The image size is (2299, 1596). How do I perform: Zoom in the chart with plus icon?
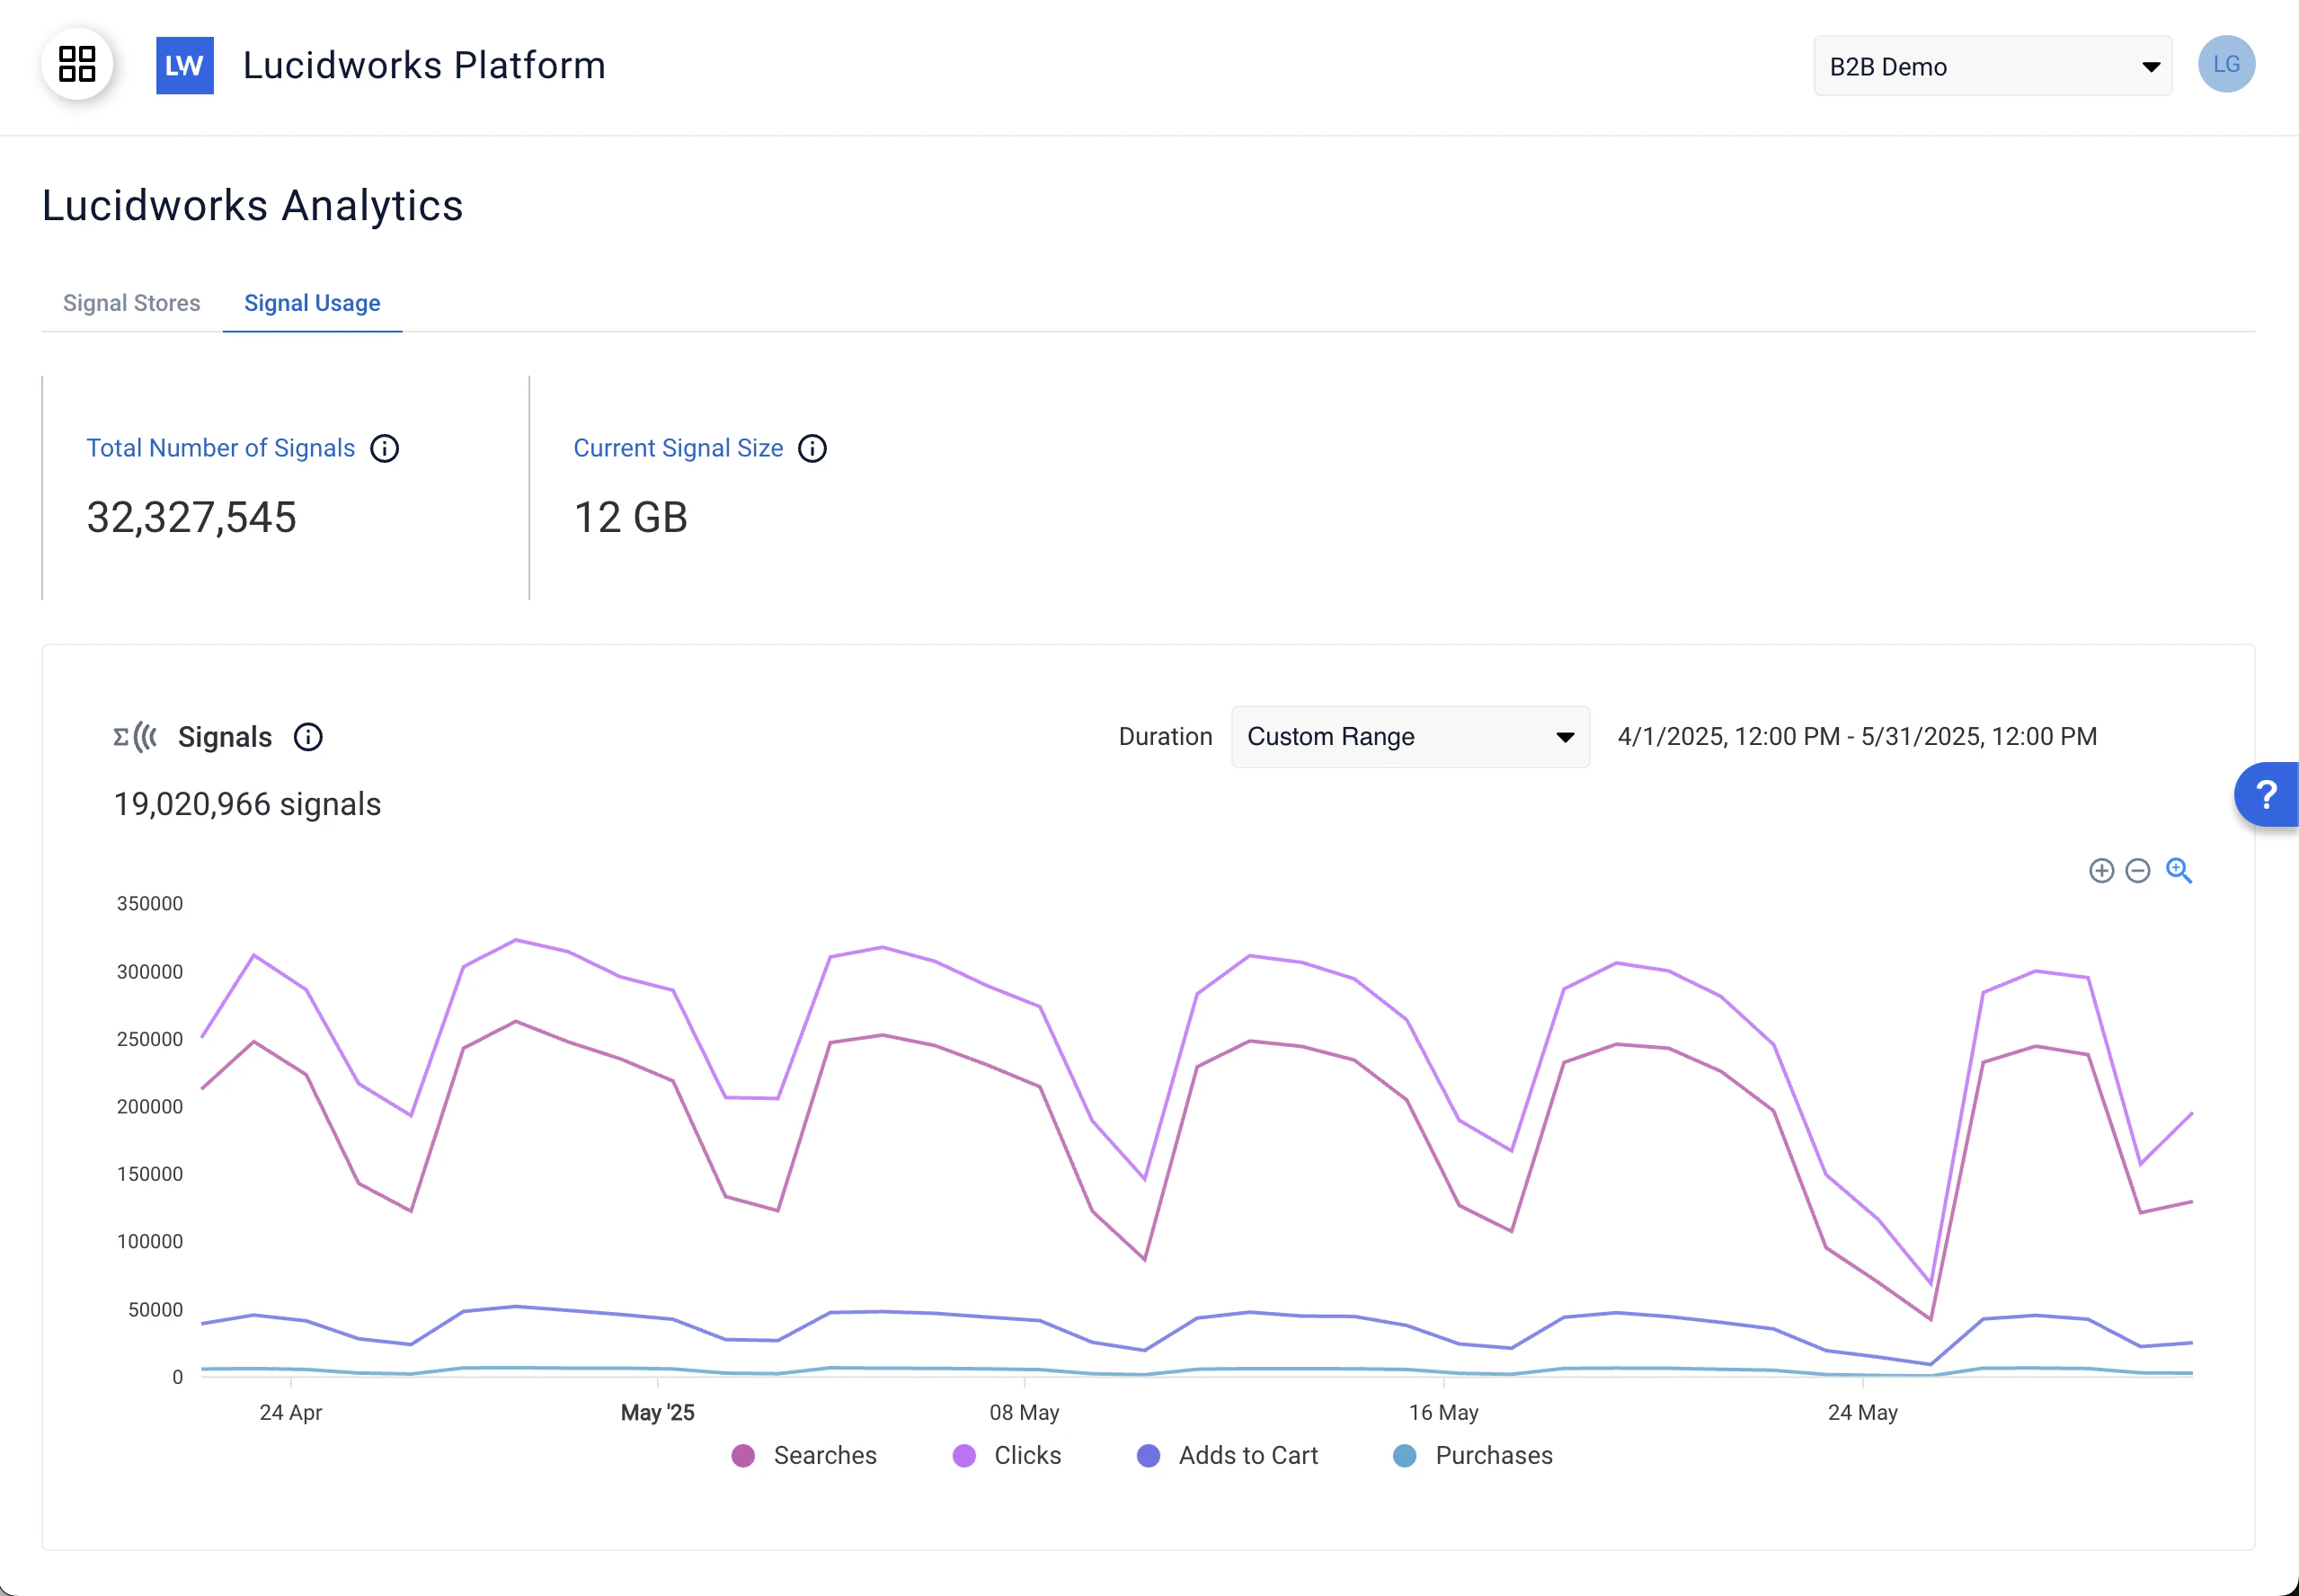pyautogui.click(x=2101, y=871)
